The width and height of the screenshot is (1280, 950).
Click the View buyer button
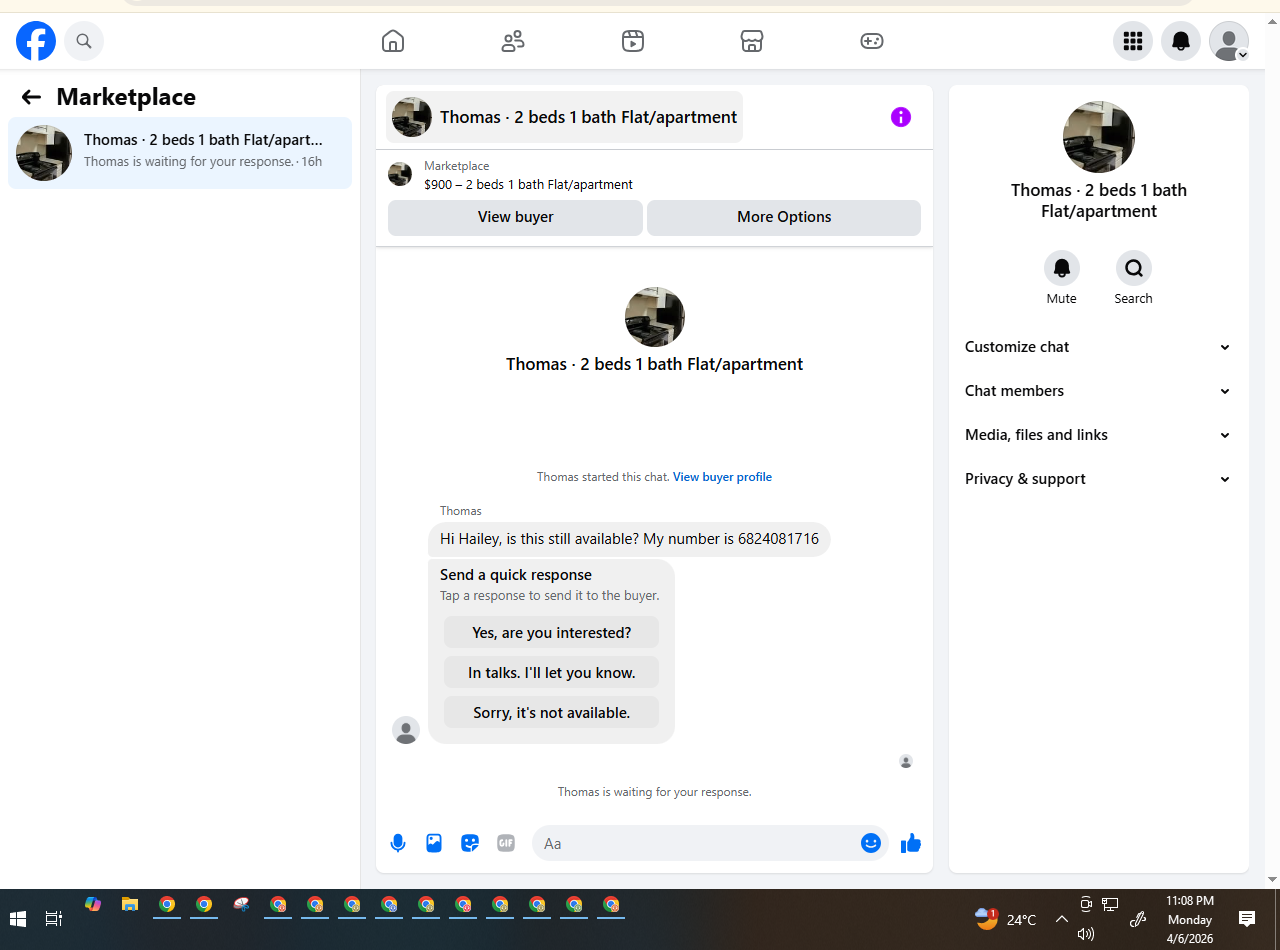pos(515,217)
